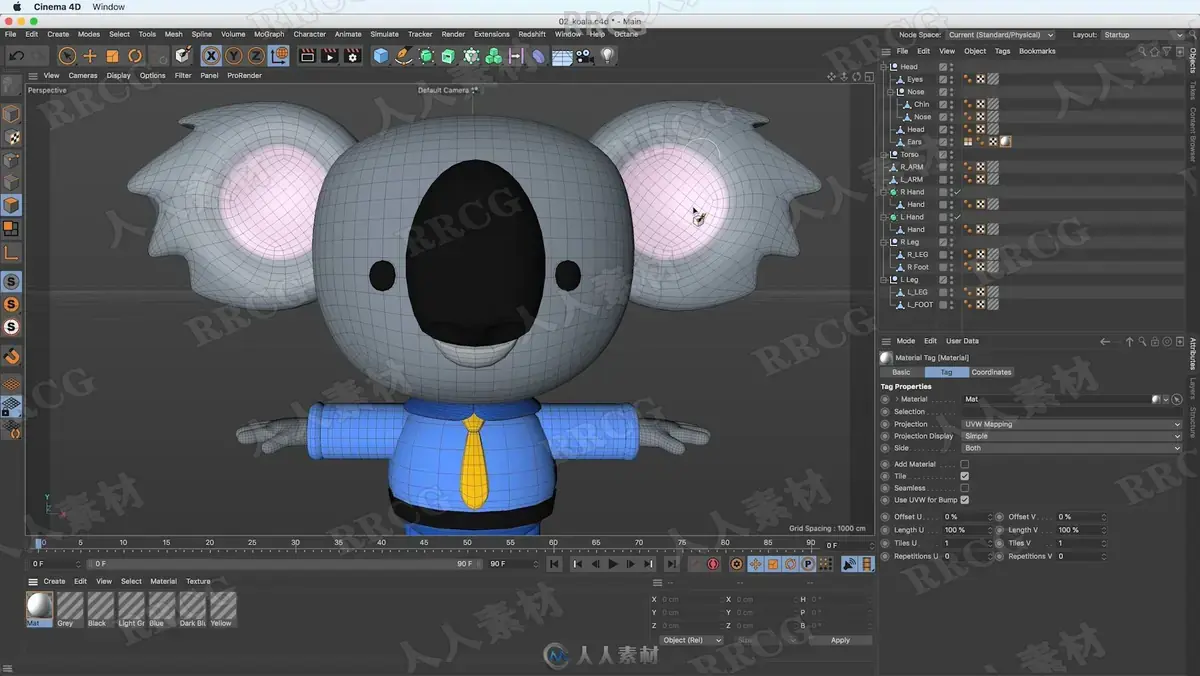Click Render to Picture Viewer icon

pos(329,56)
